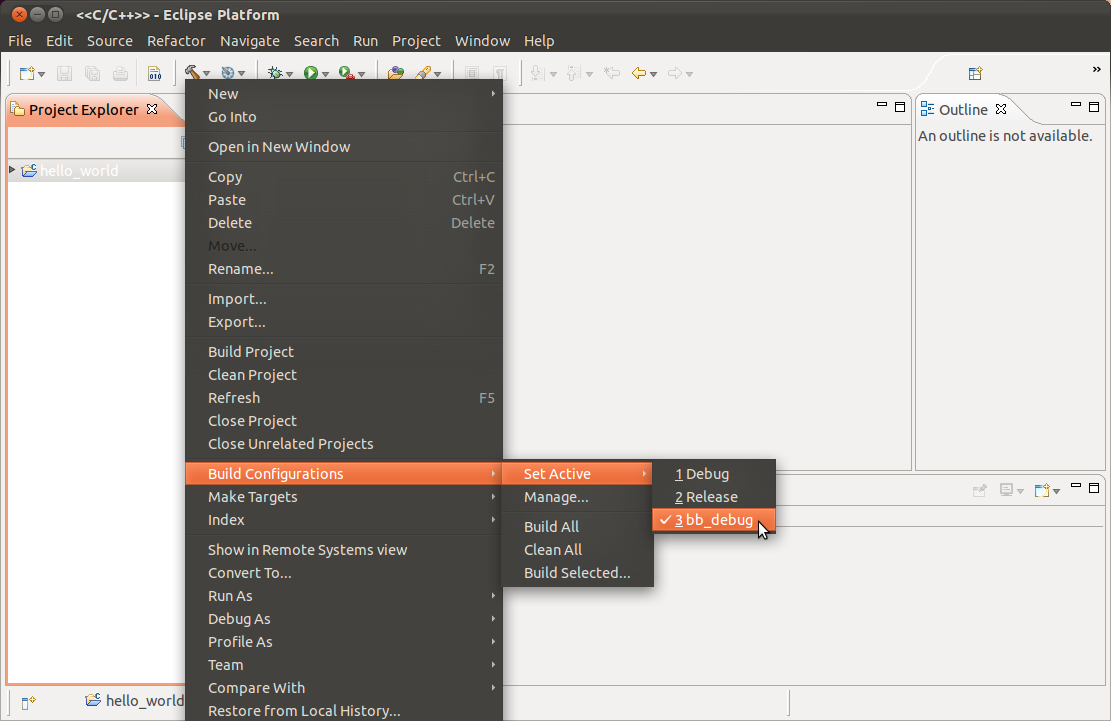The image size is (1111, 721).
Task: Click the Print toolbar icon
Action: coord(120,73)
